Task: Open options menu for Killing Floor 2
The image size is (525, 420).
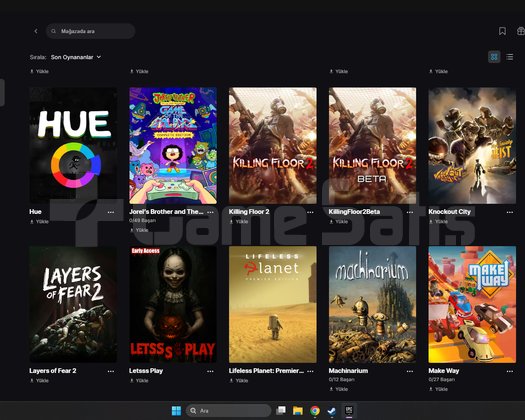Action: pyautogui.click(x=310, y=212)
